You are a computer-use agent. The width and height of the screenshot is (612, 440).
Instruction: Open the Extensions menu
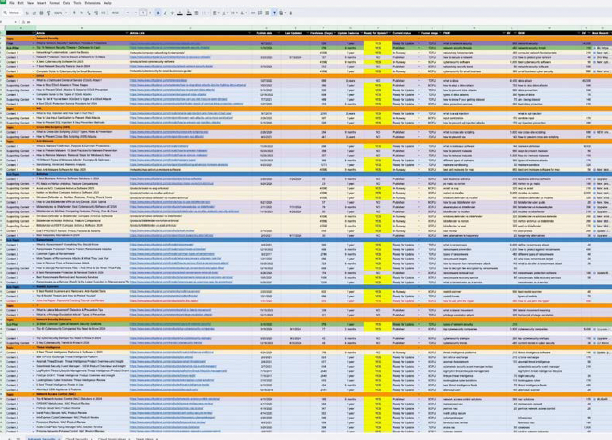click(92, 4)
